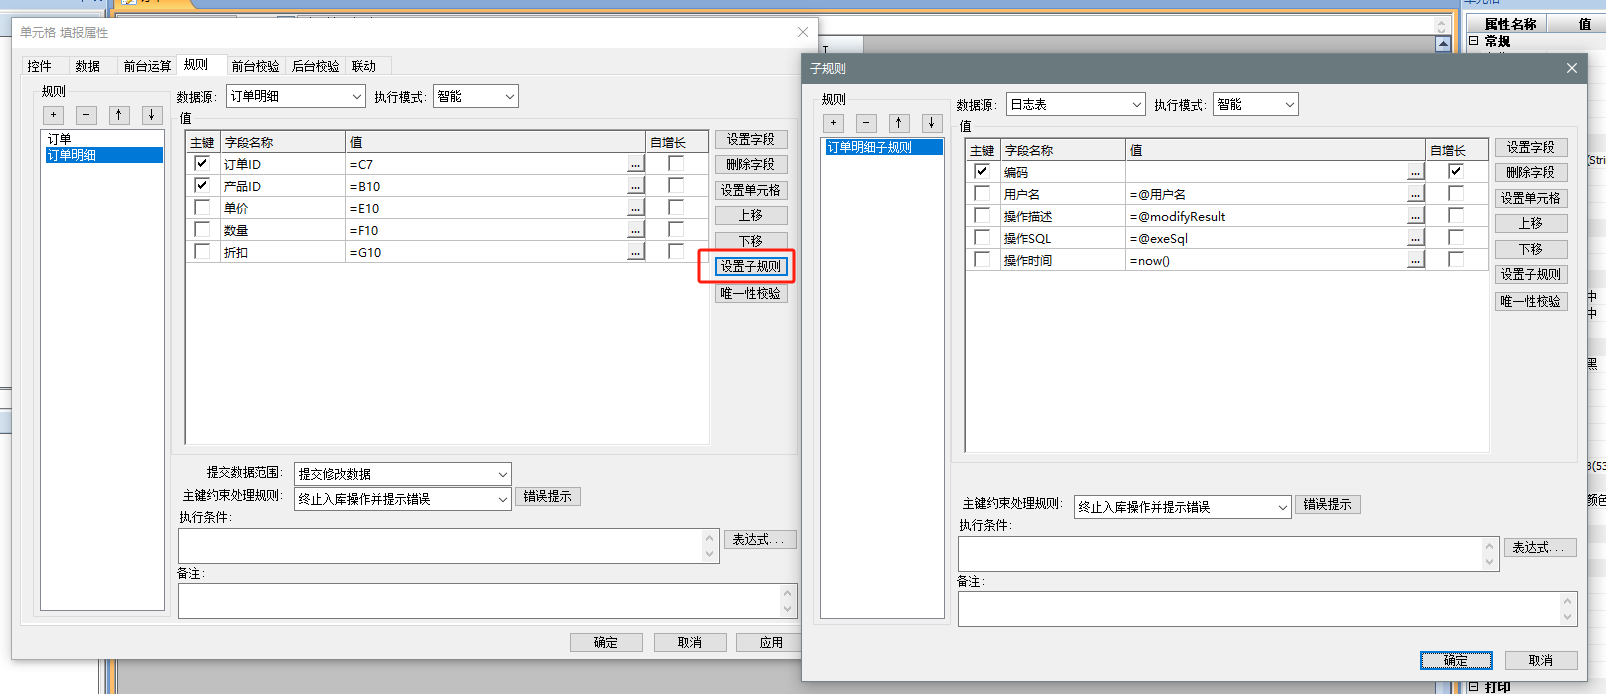
Task: Switch to 控件 tab
Action: pyautogui.click(x=40, y=66)
